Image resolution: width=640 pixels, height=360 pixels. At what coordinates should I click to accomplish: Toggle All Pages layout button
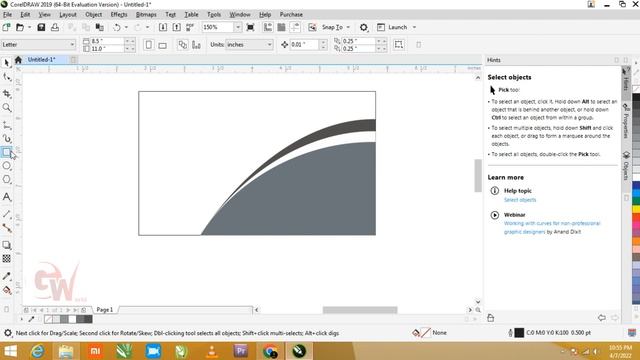[182, 44]
